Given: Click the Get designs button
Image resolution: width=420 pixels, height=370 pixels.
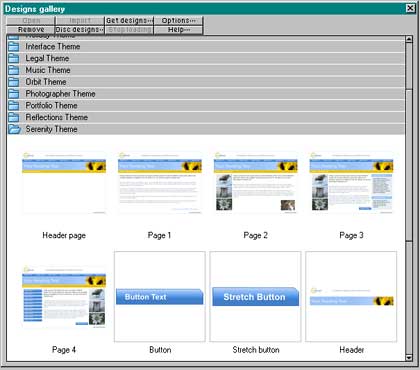Looking at the screenshot, I should point(129,21).
